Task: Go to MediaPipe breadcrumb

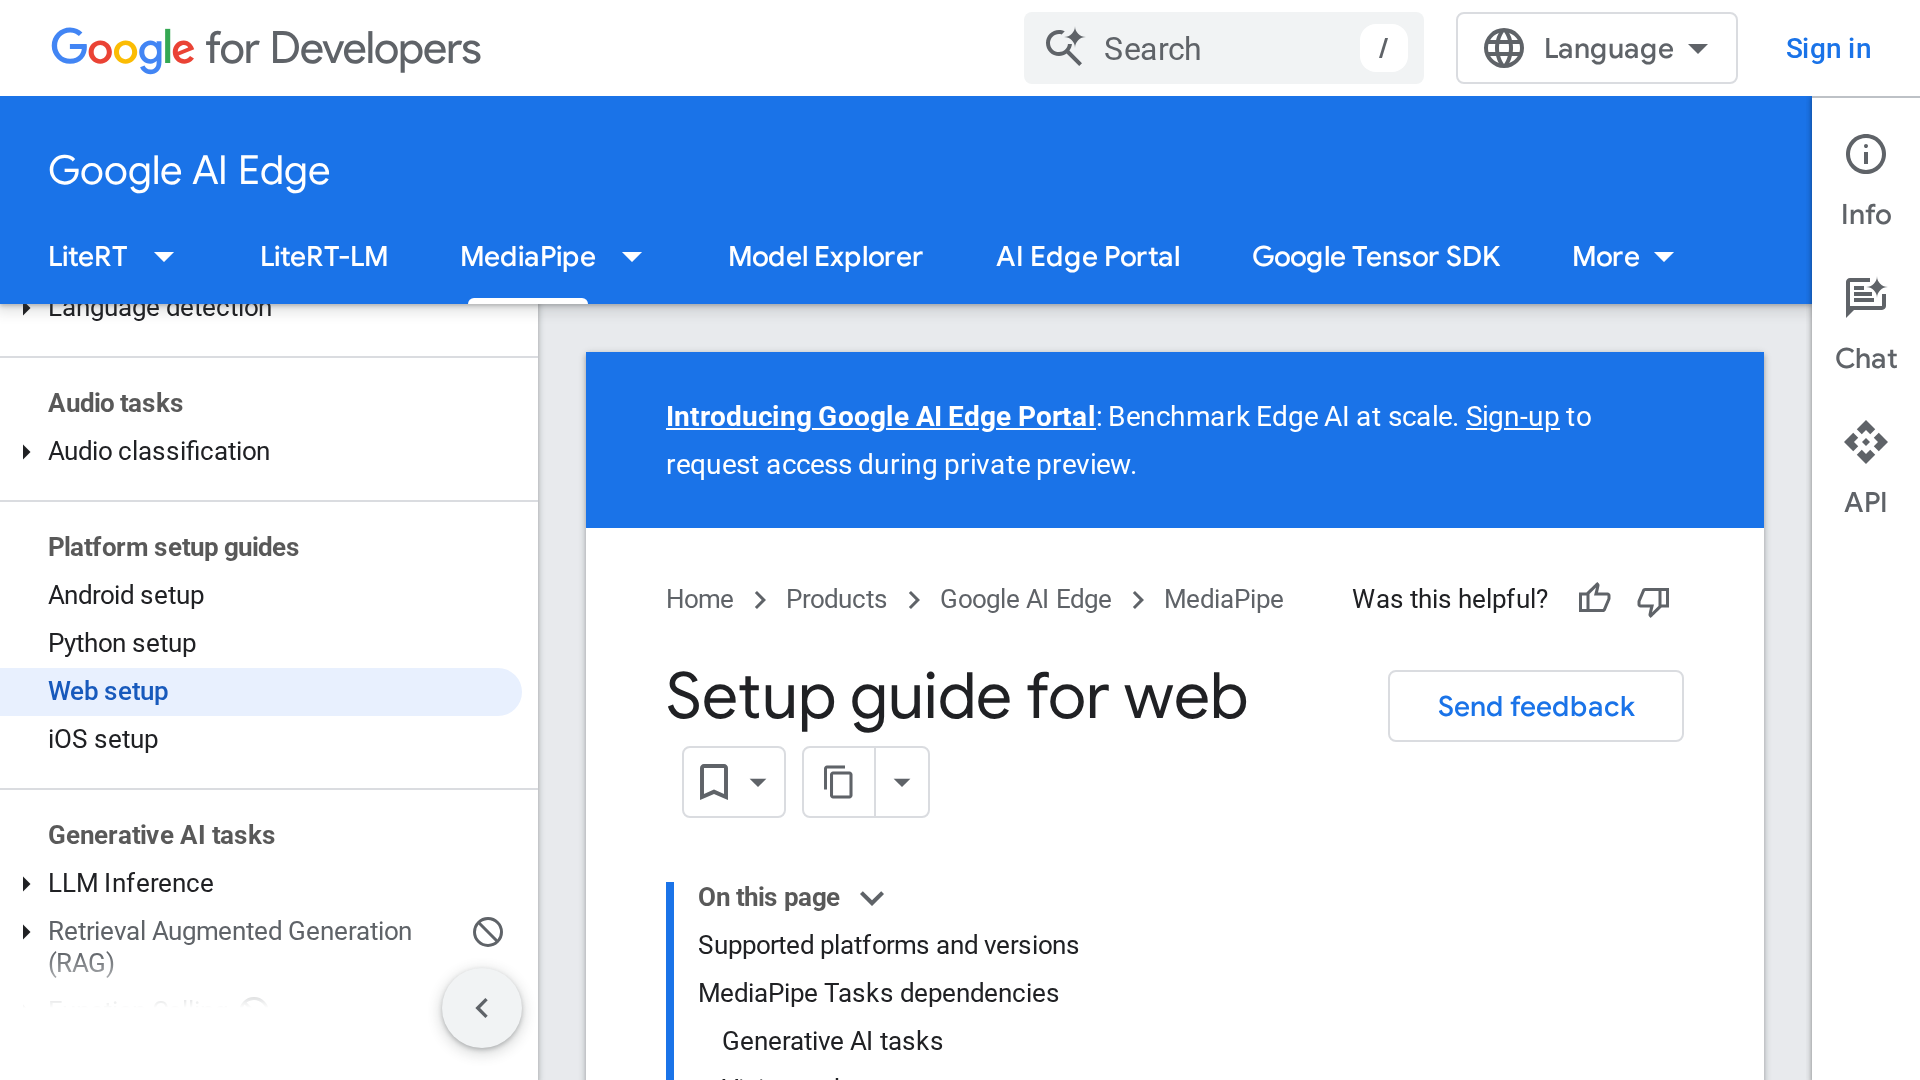Action: click(x=1224, y=599)
